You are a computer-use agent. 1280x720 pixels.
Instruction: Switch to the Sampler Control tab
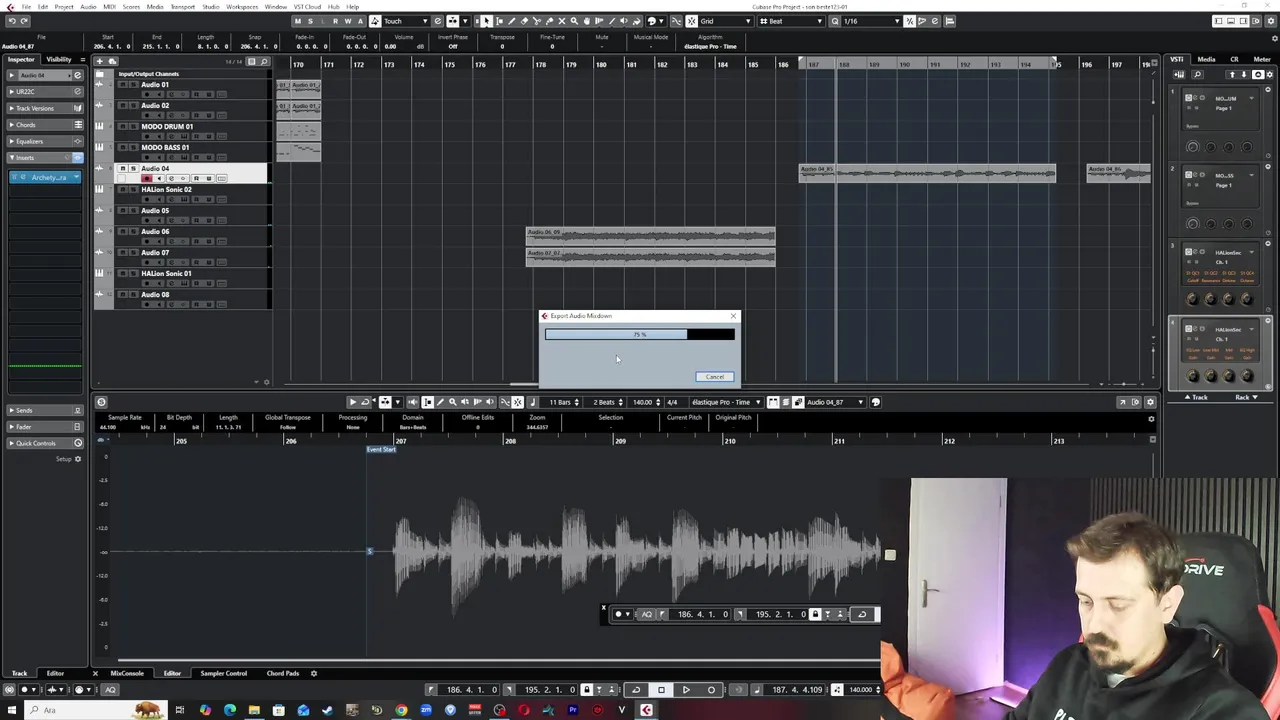(223, 673)
